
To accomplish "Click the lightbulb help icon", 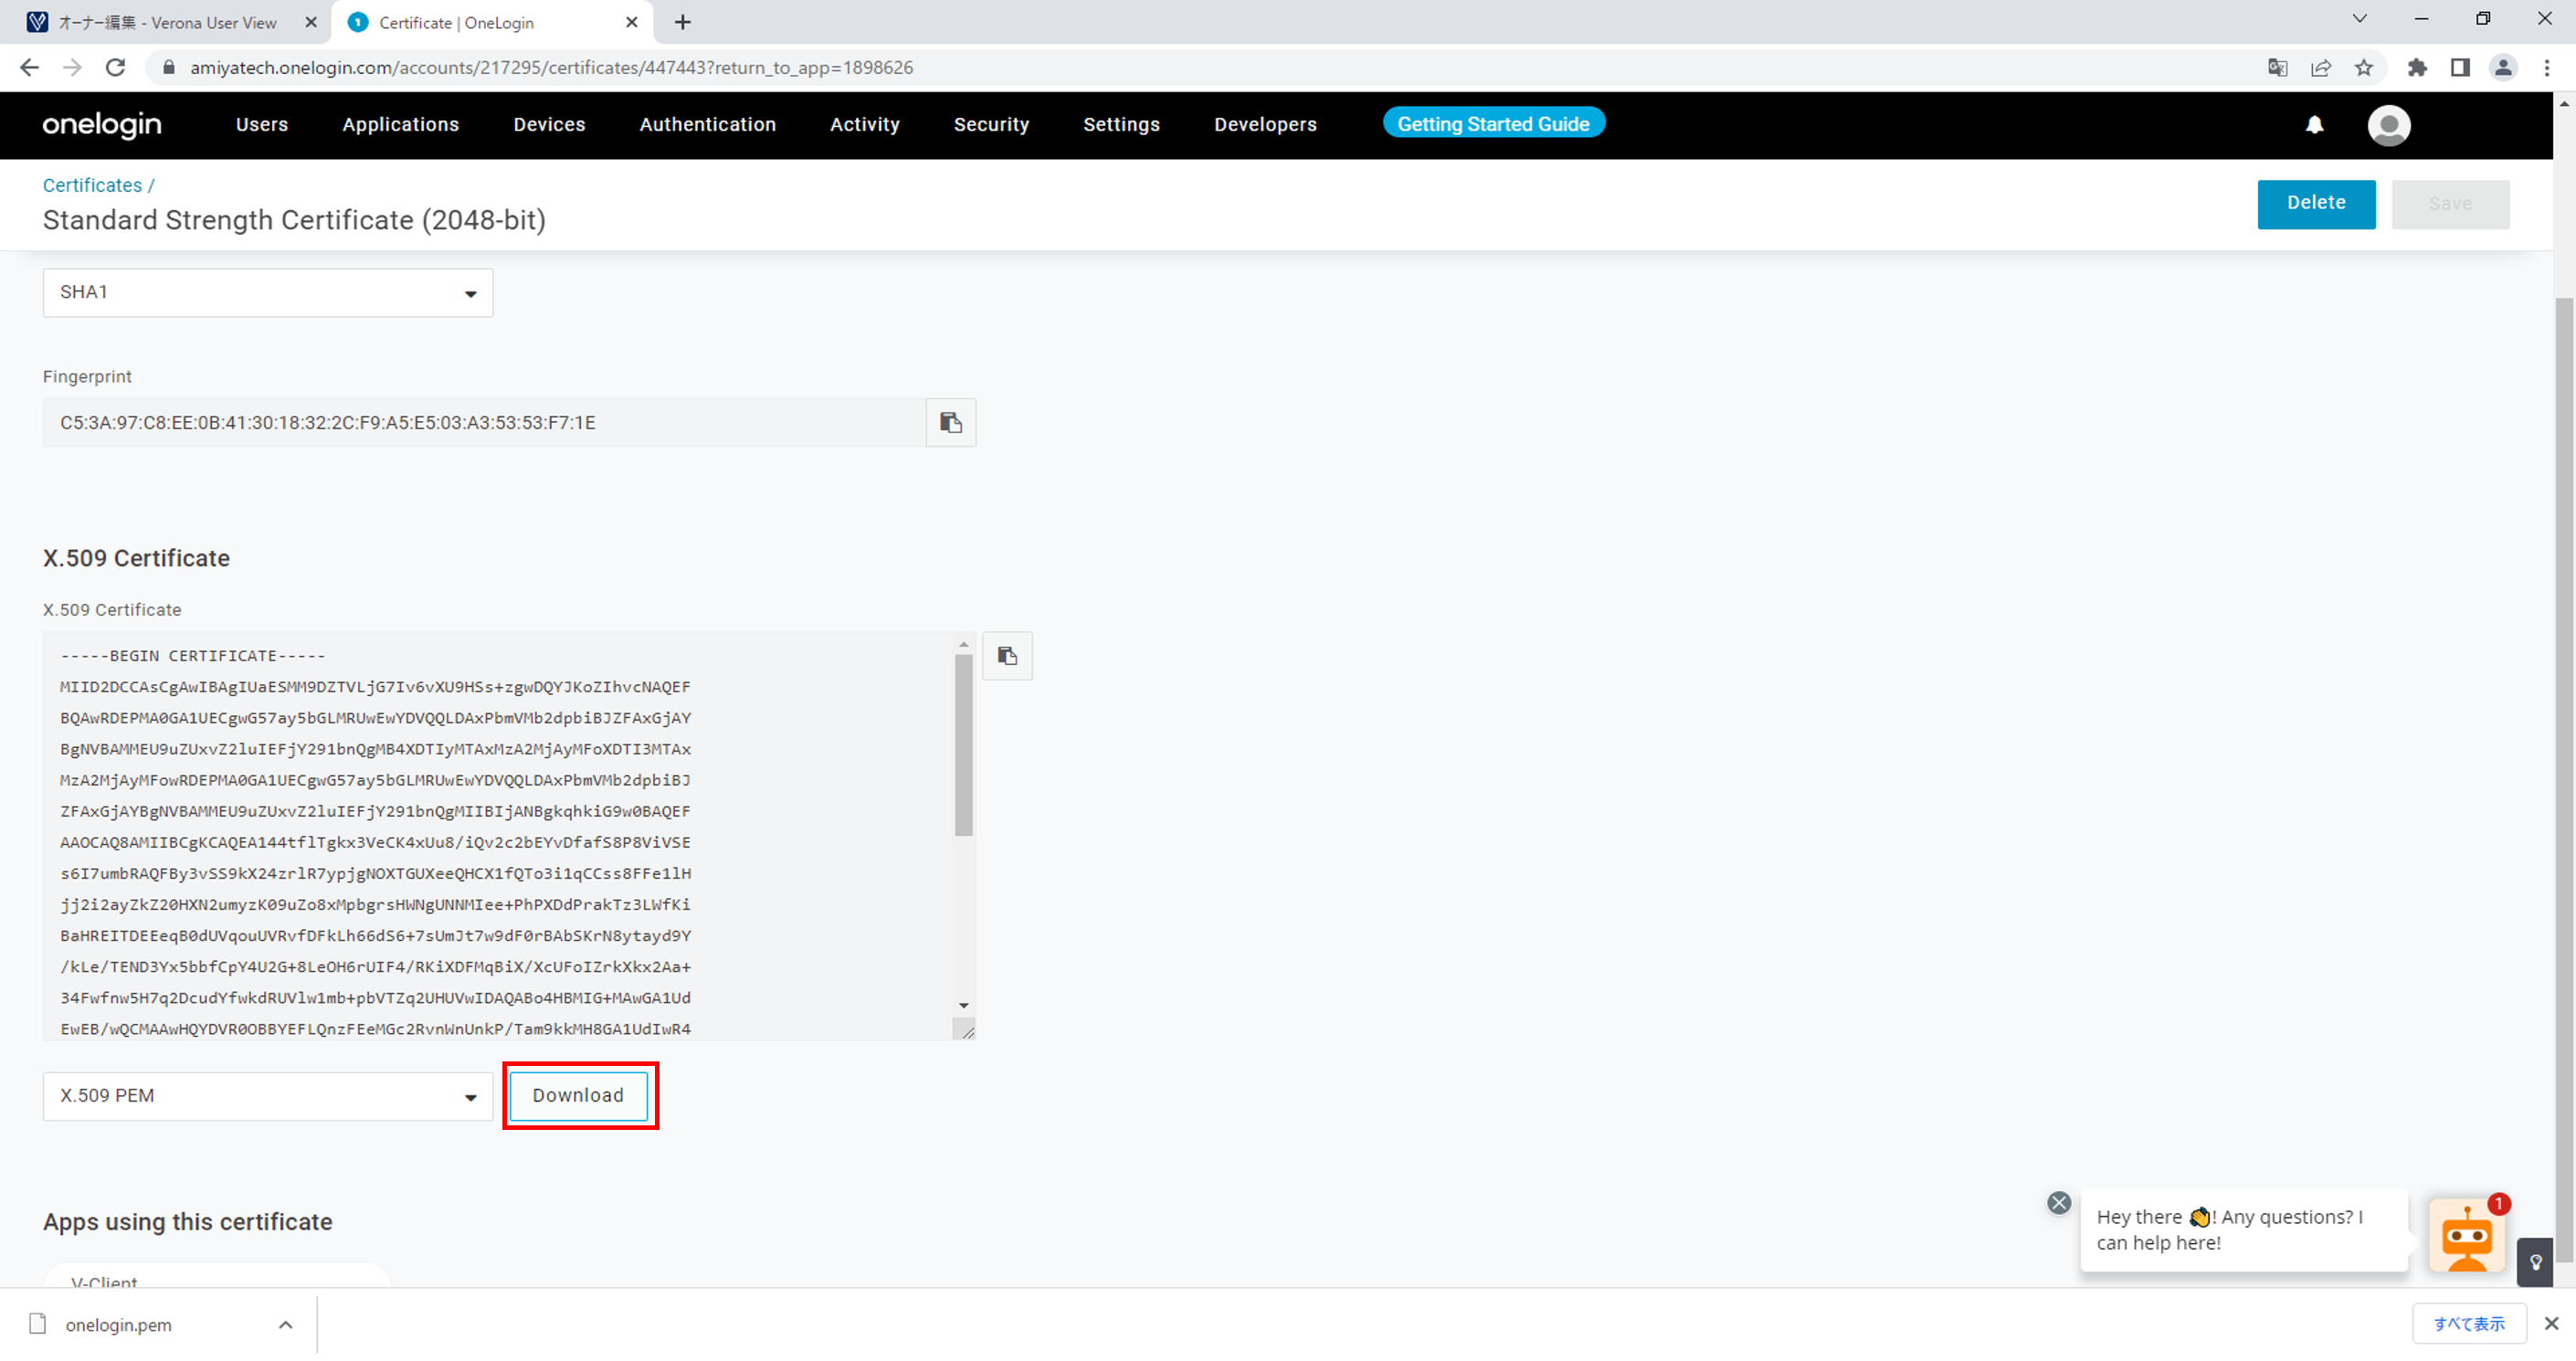I will [x=2535, y=1262].
